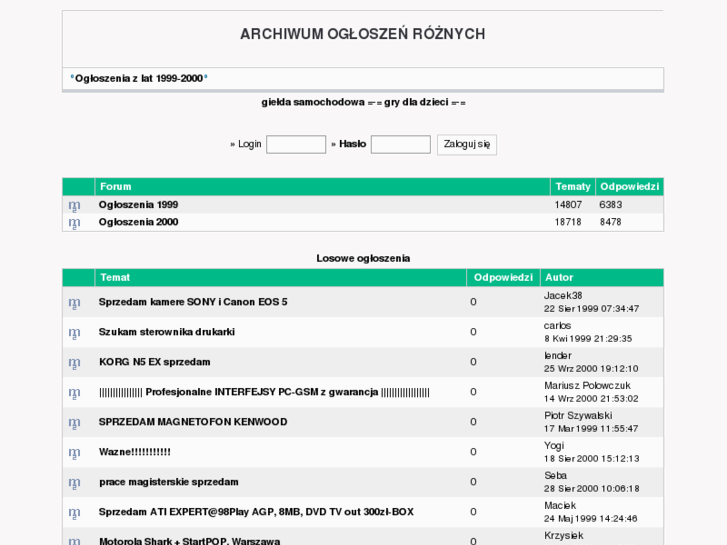Click the Zaloguj się button

467,145
